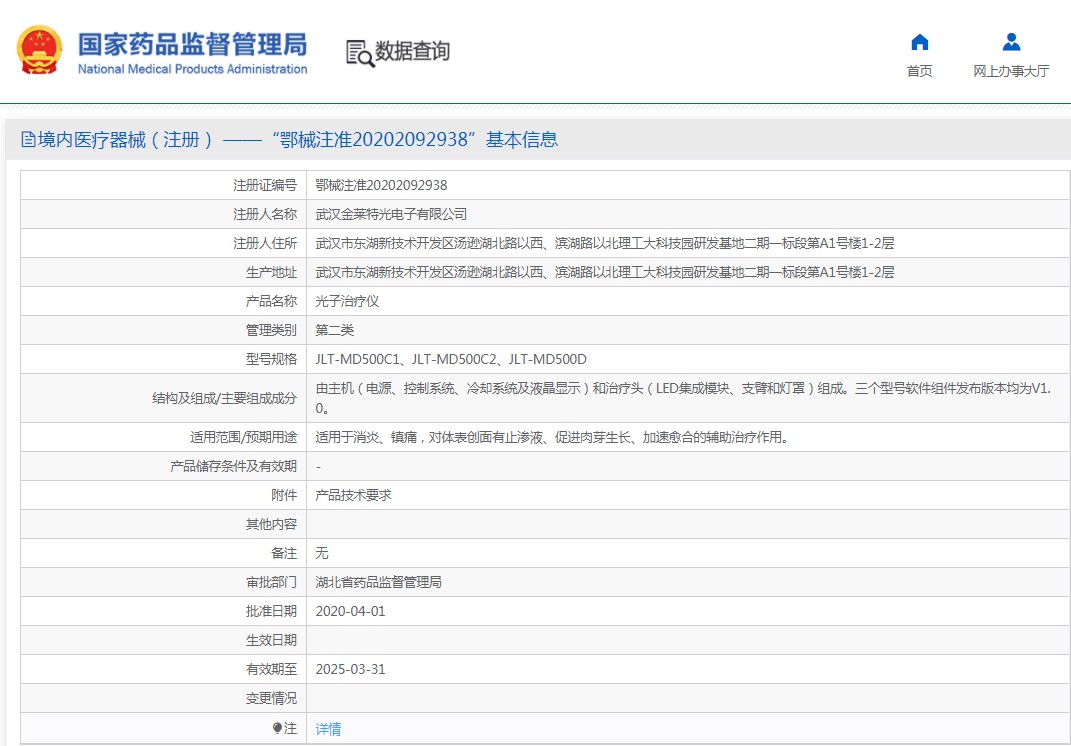Viewport: 1071px width, 746px height.
Task: Click the 生效日期 label
Action: [x=271, y=641]
